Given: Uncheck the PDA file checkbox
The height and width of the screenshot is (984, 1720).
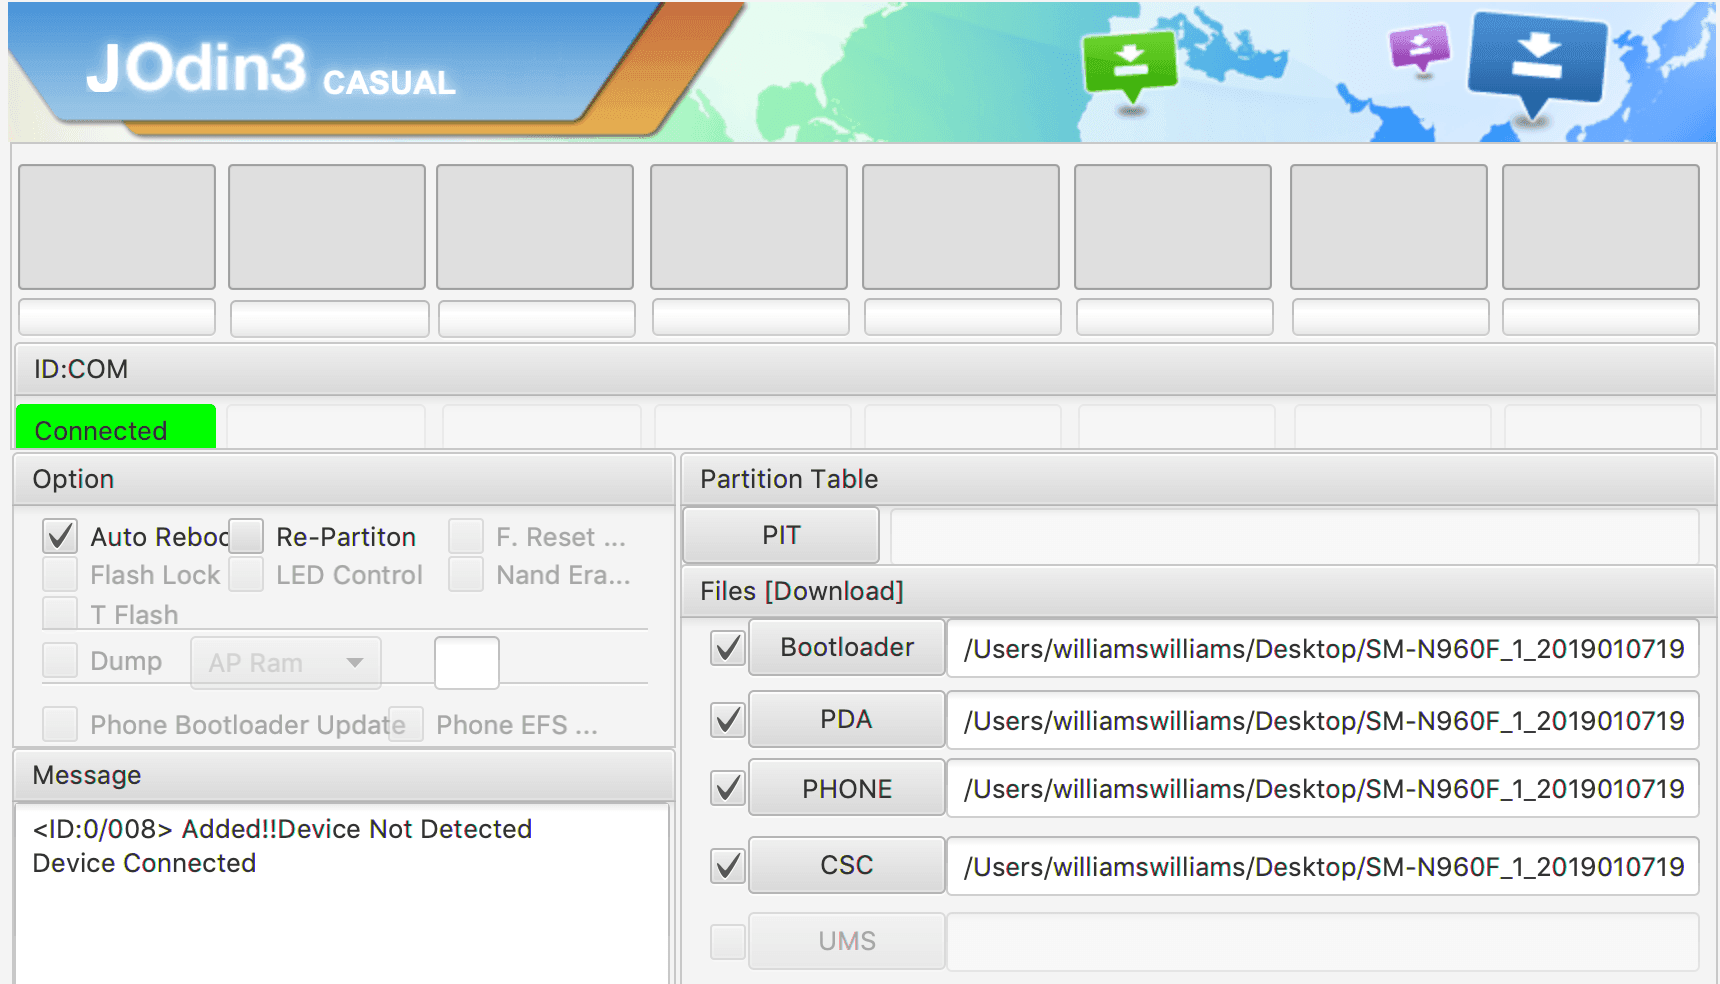Looking at the screenshot, I should 728,720.
